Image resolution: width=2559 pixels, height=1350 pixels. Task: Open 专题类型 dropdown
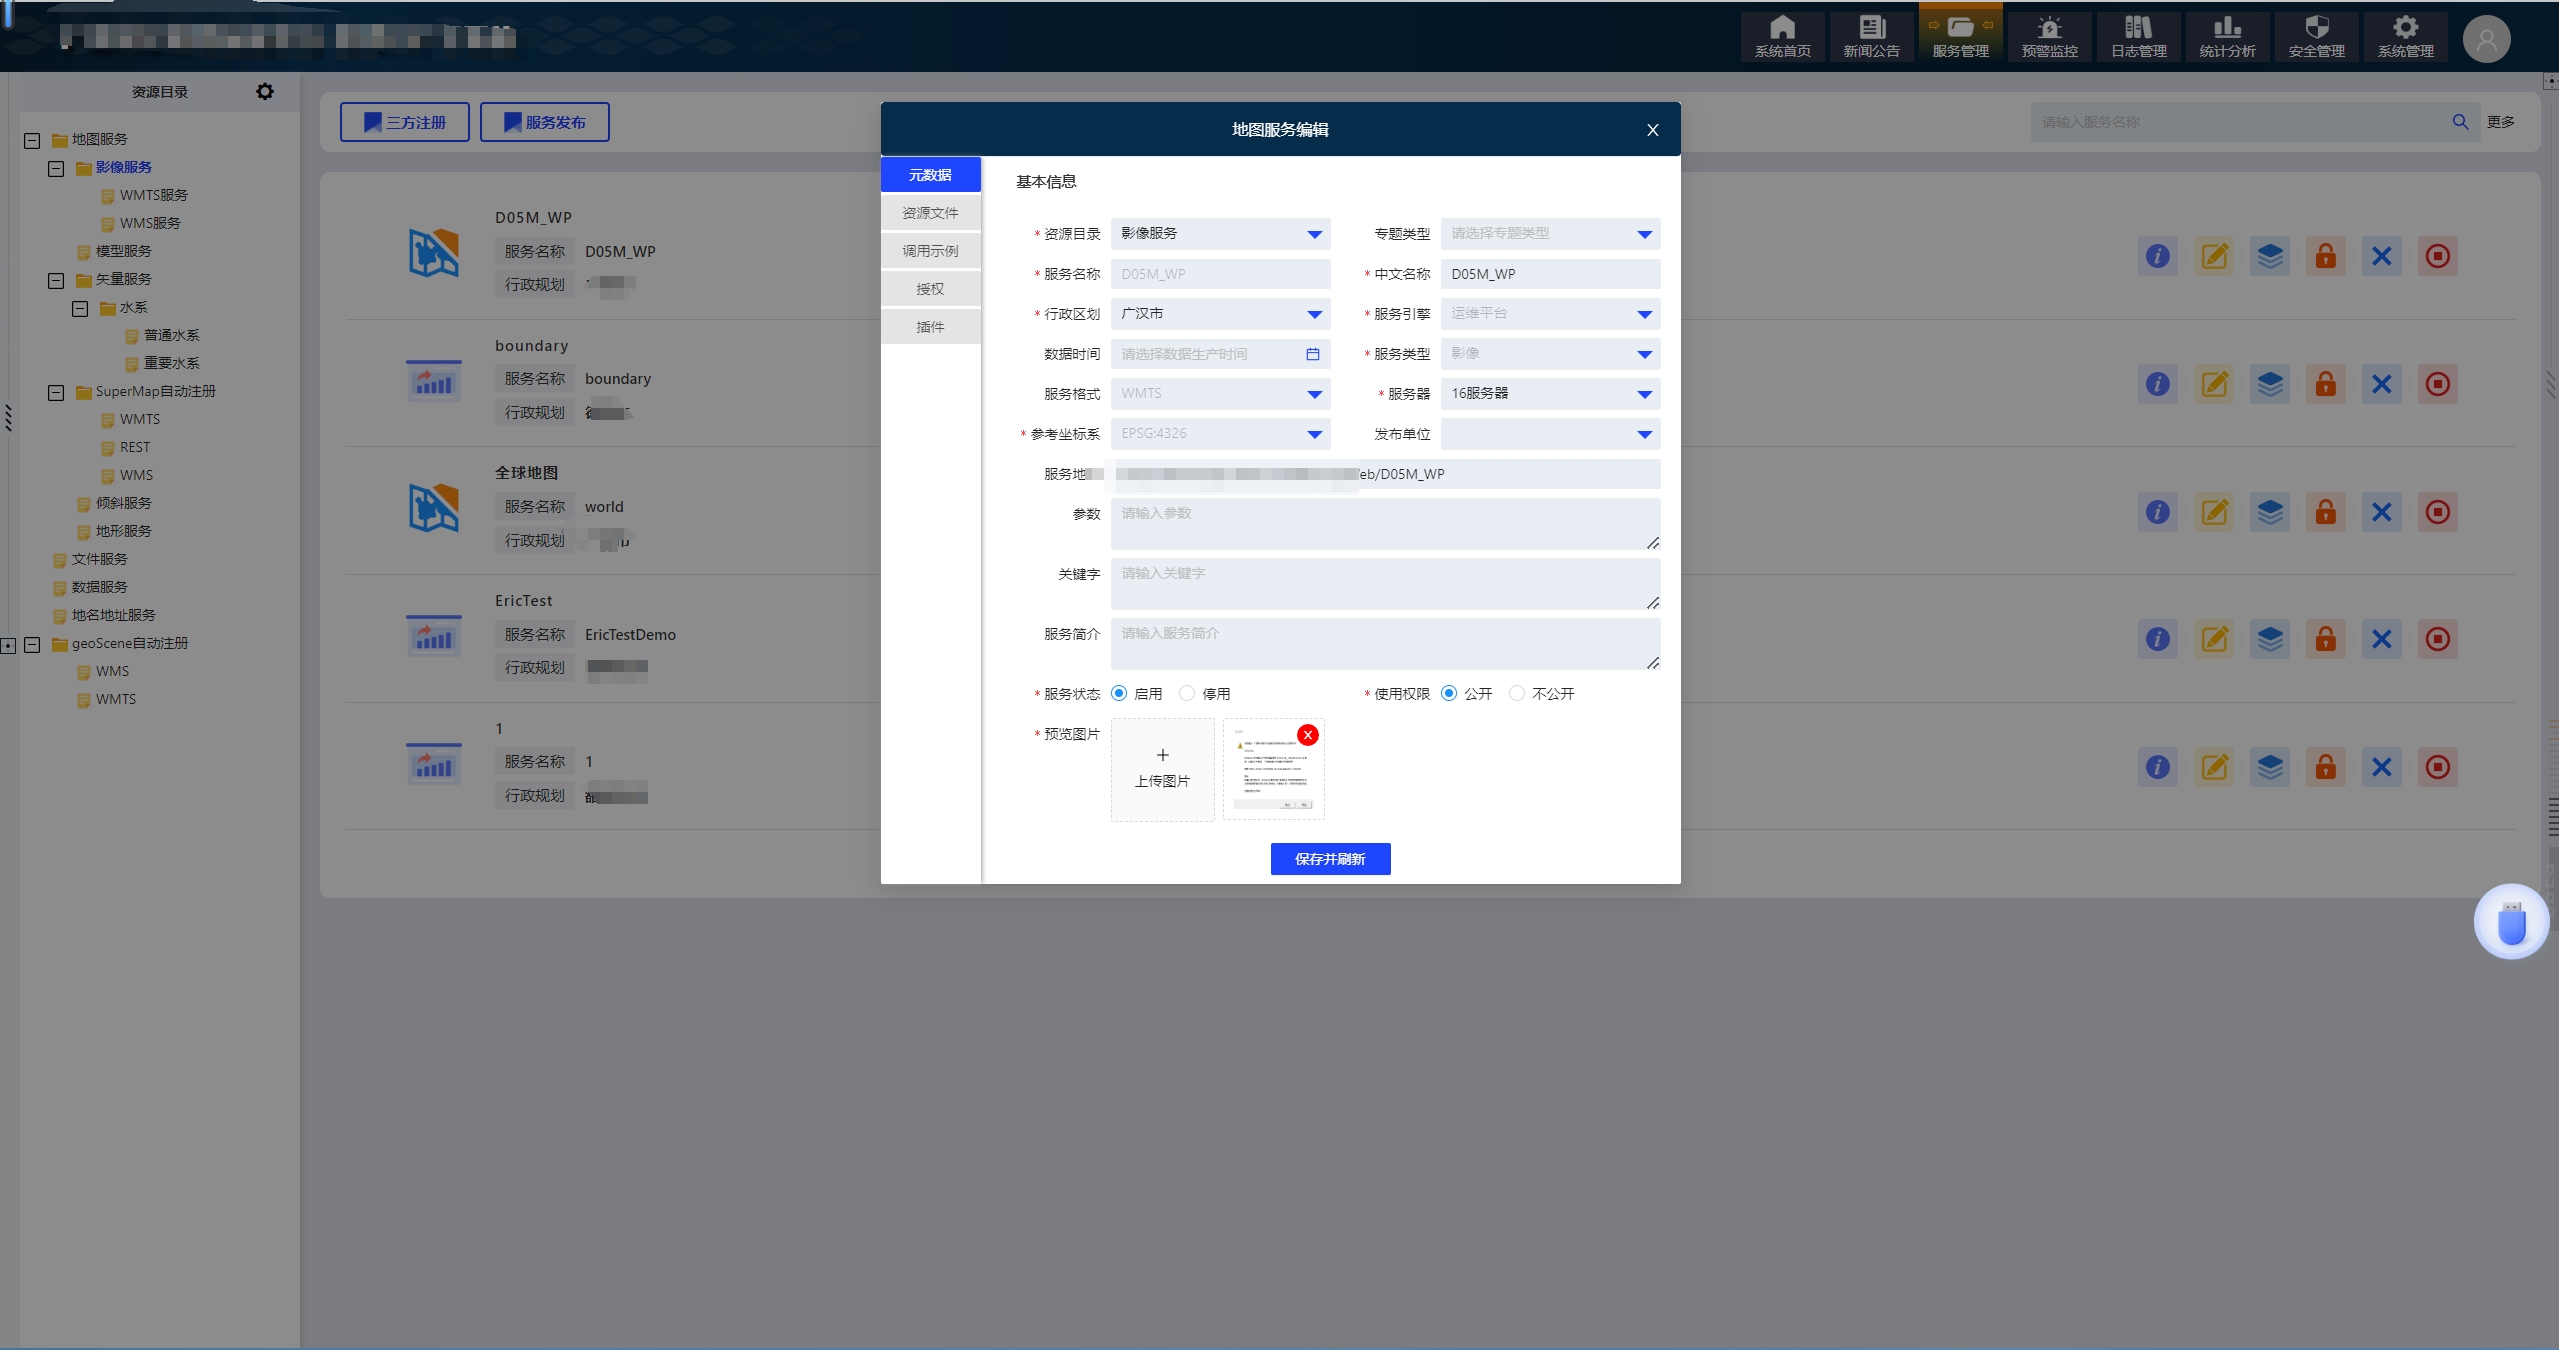(1550, 234)
